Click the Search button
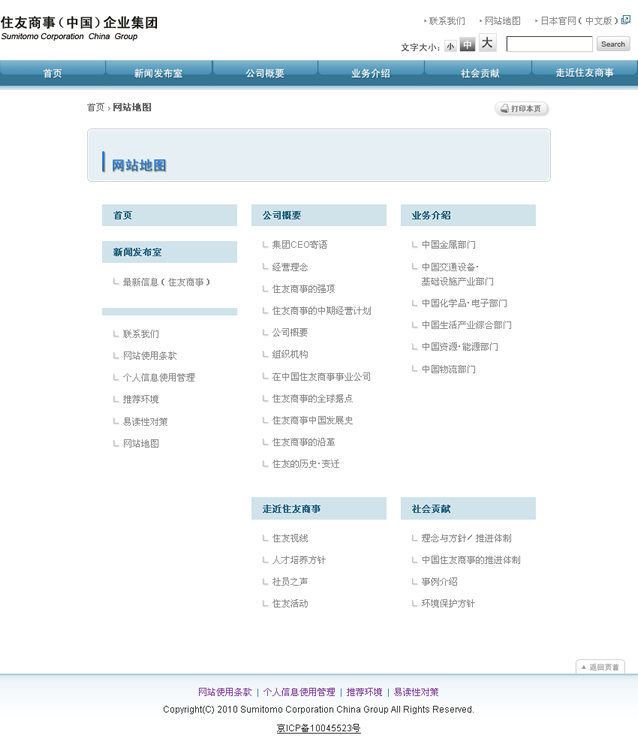The width and height of the screenshot is (638, 748). tap(613, 44)
